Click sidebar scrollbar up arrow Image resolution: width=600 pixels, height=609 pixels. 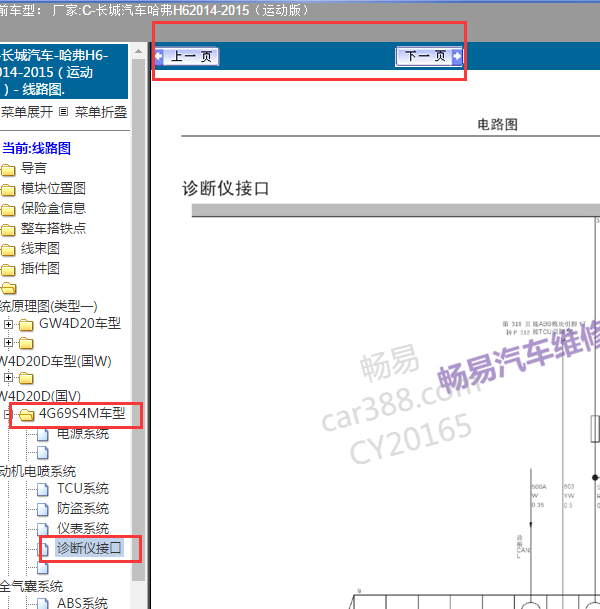coord(138,51)
